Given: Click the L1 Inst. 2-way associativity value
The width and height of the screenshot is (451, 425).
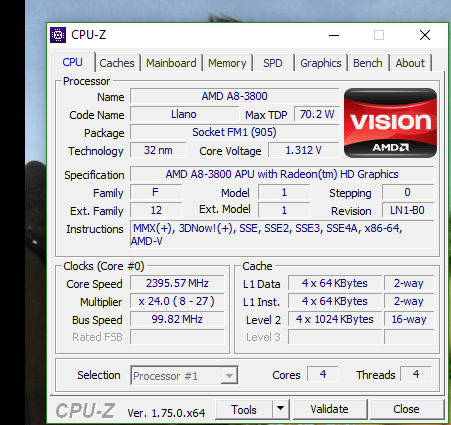Looking at the screenshot, I should [x=409, y=301].
